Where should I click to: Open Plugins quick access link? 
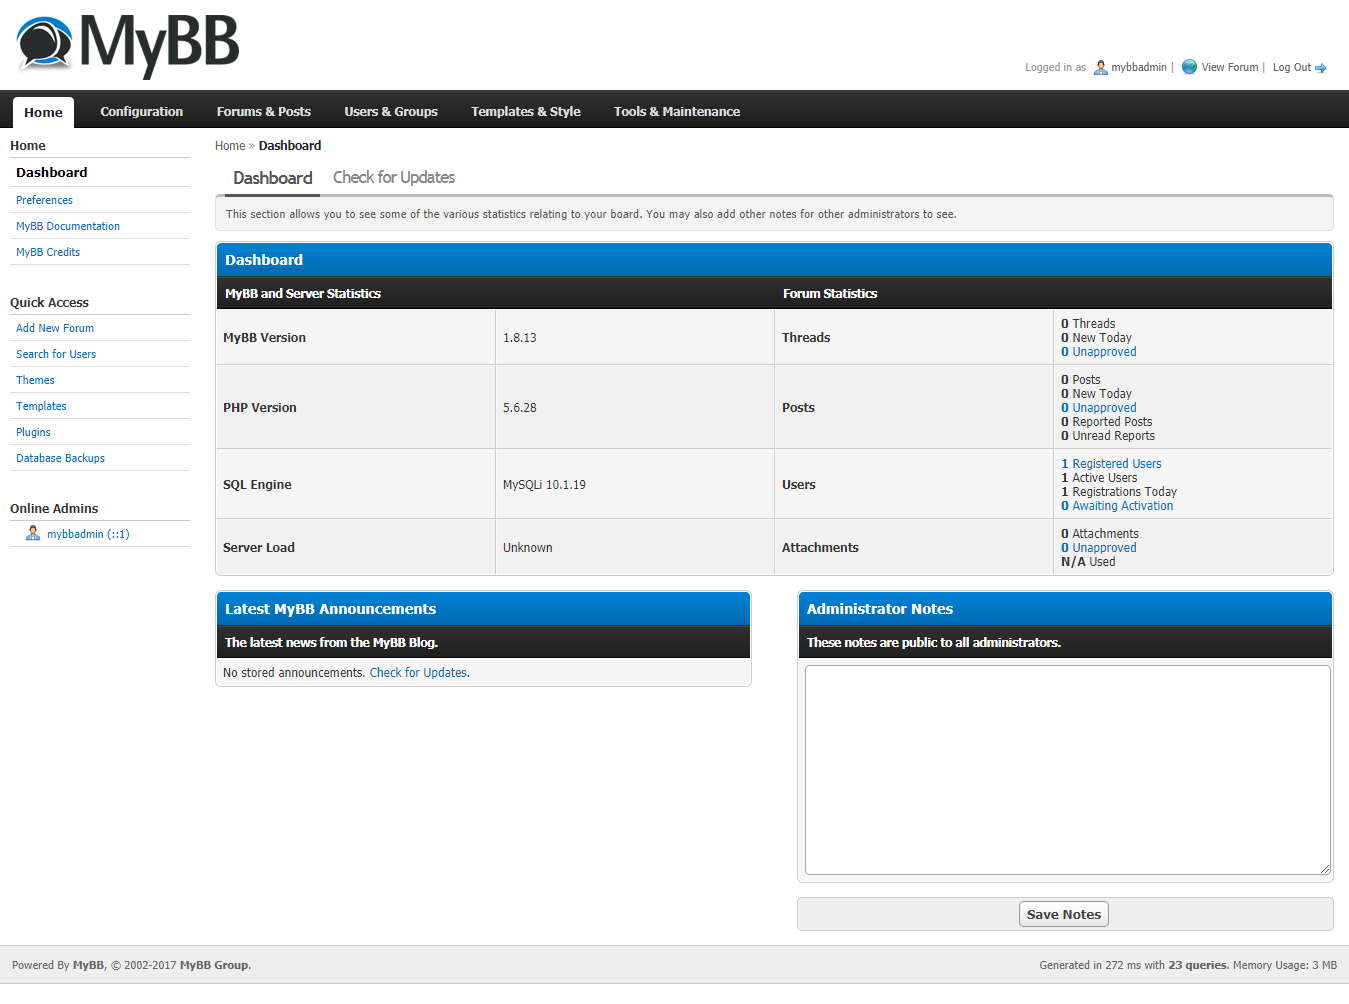[x=33, y=432]
